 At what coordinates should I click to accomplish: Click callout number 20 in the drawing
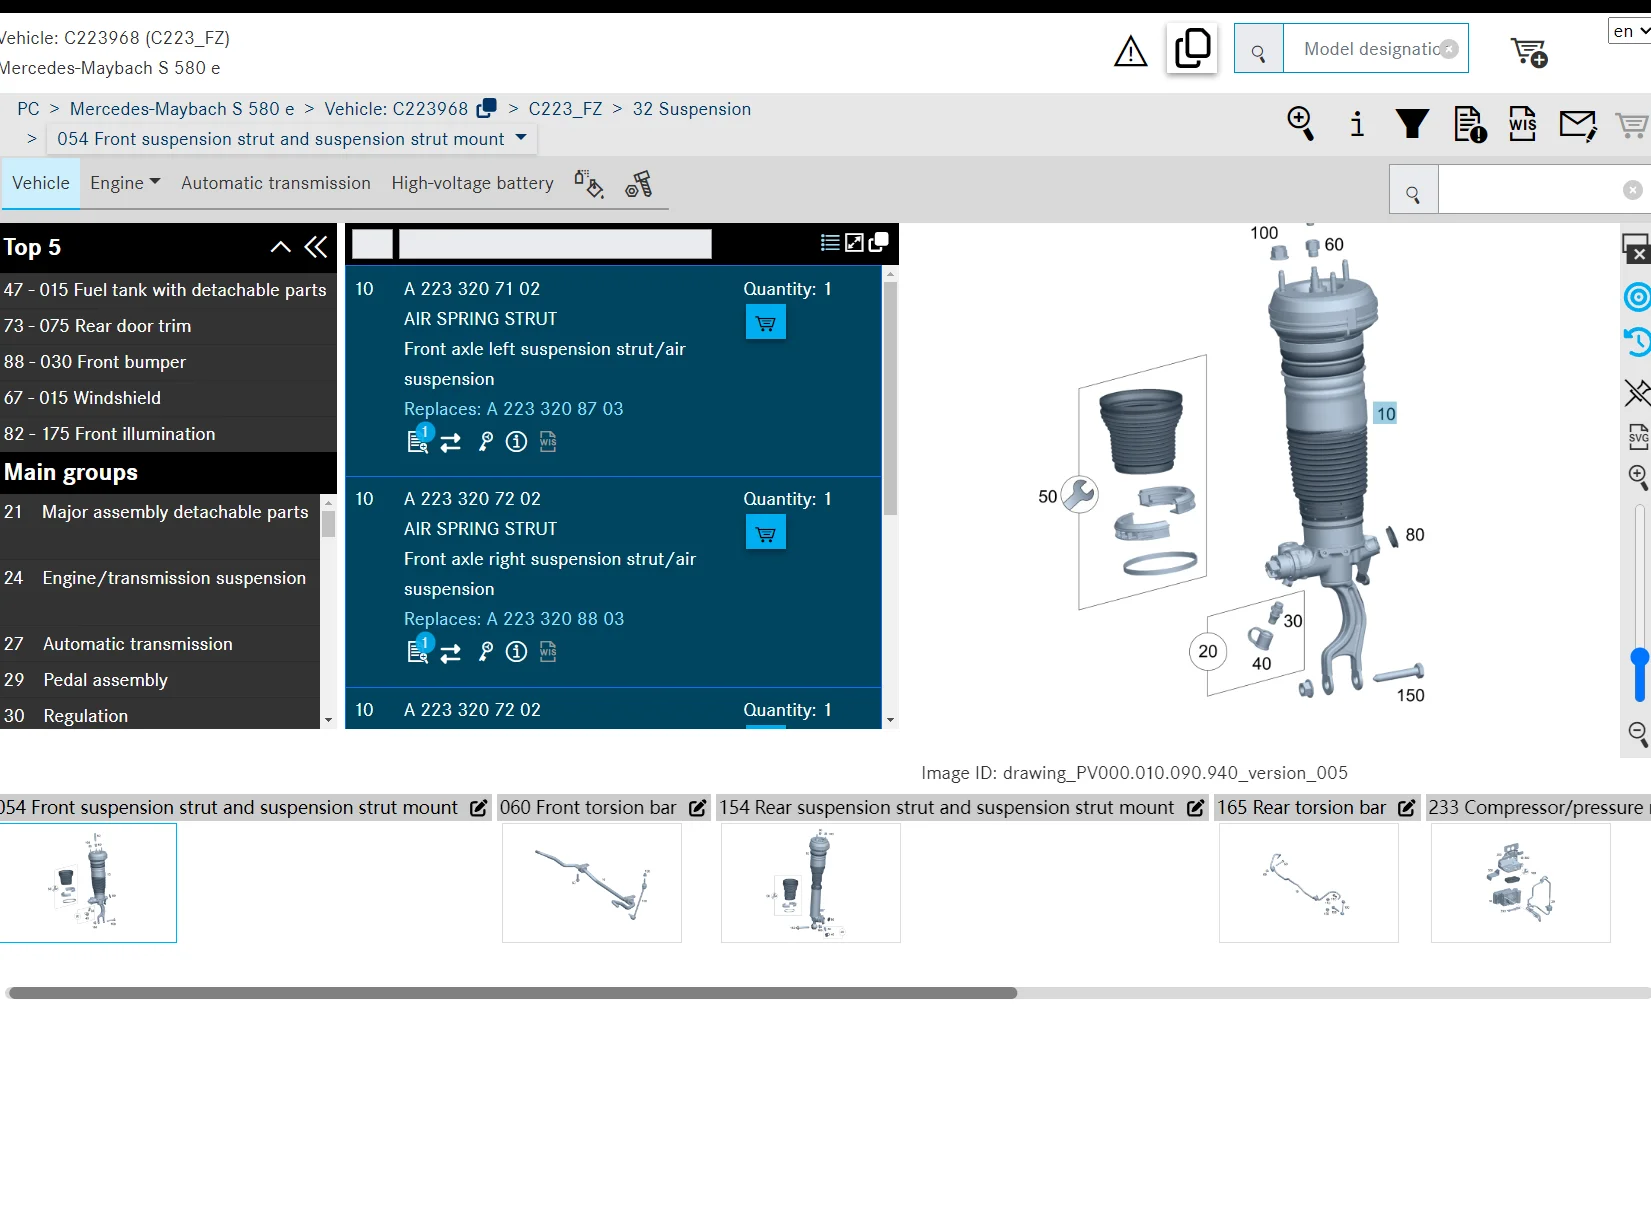[1207, 652]
